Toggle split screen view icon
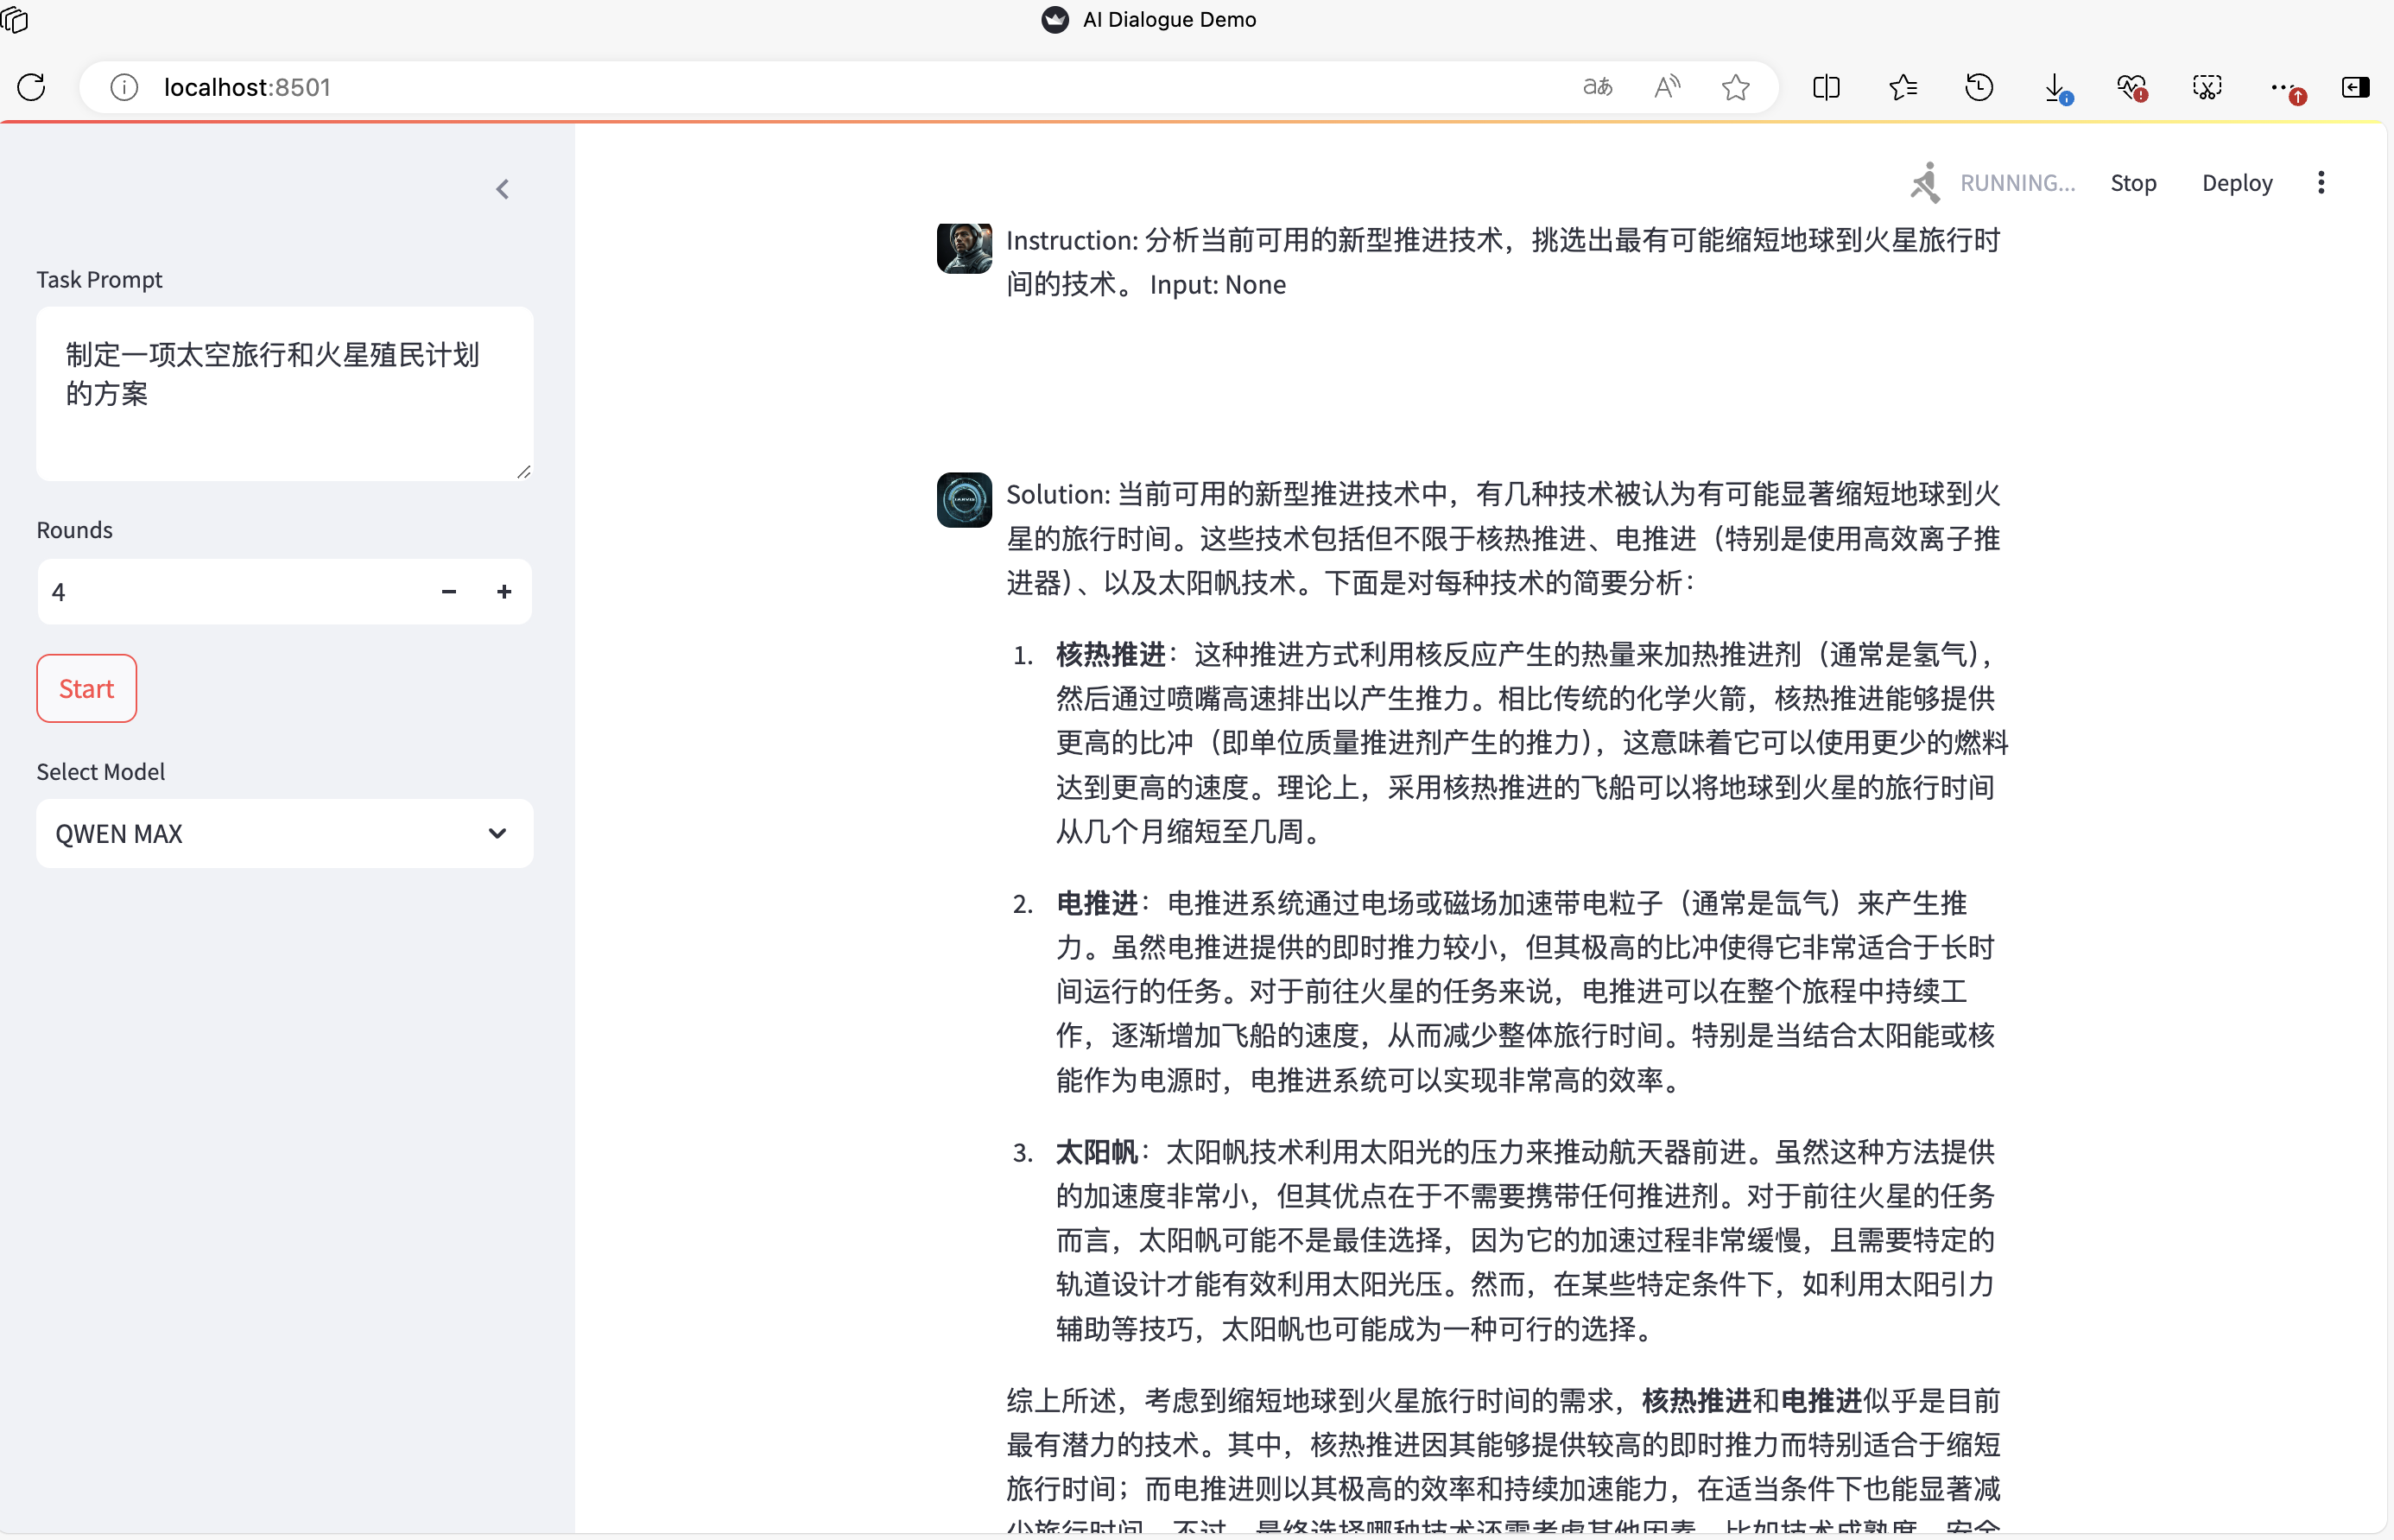 (1826, 87)
